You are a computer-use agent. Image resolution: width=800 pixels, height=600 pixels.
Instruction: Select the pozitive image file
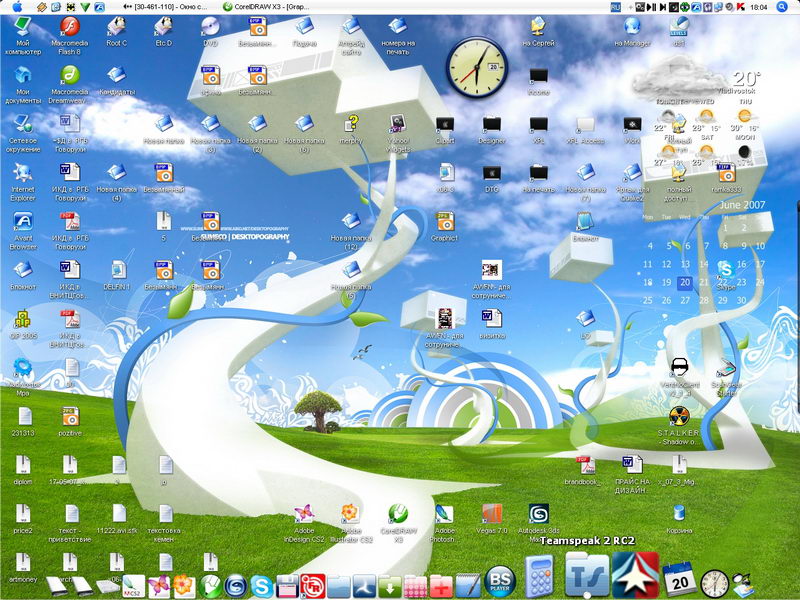[x=70, y=422]
